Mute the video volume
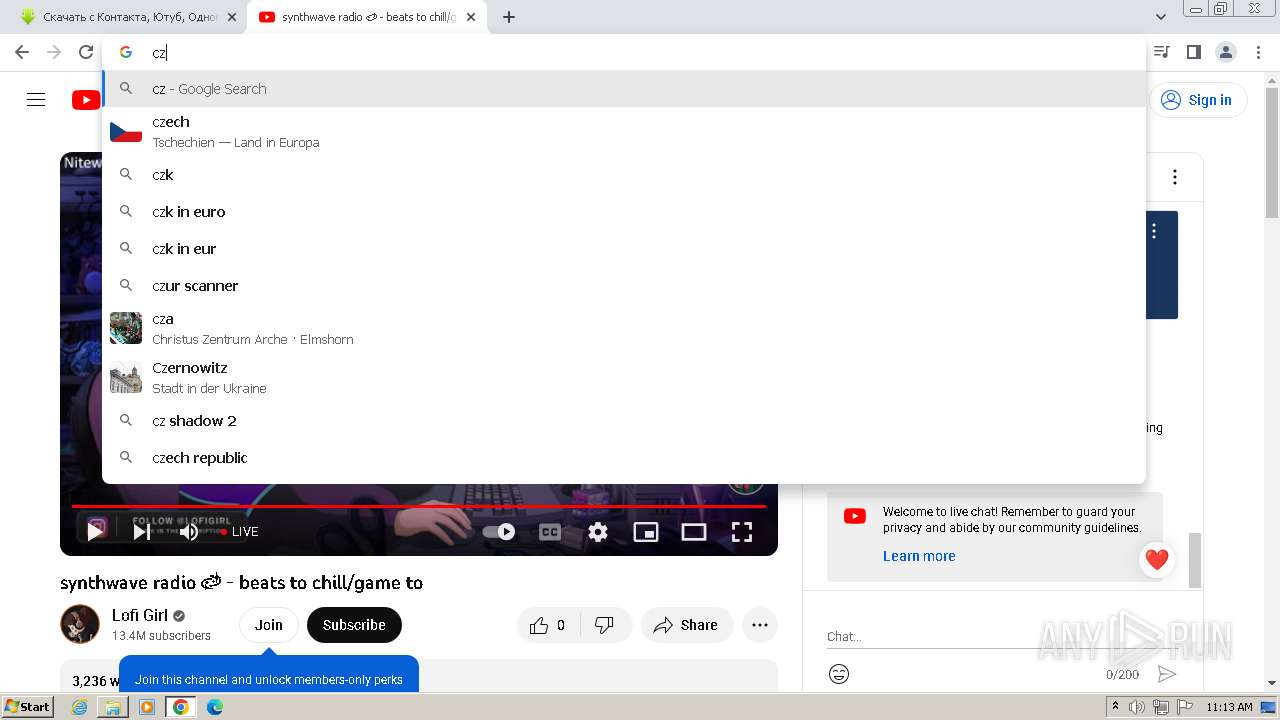 189,531
